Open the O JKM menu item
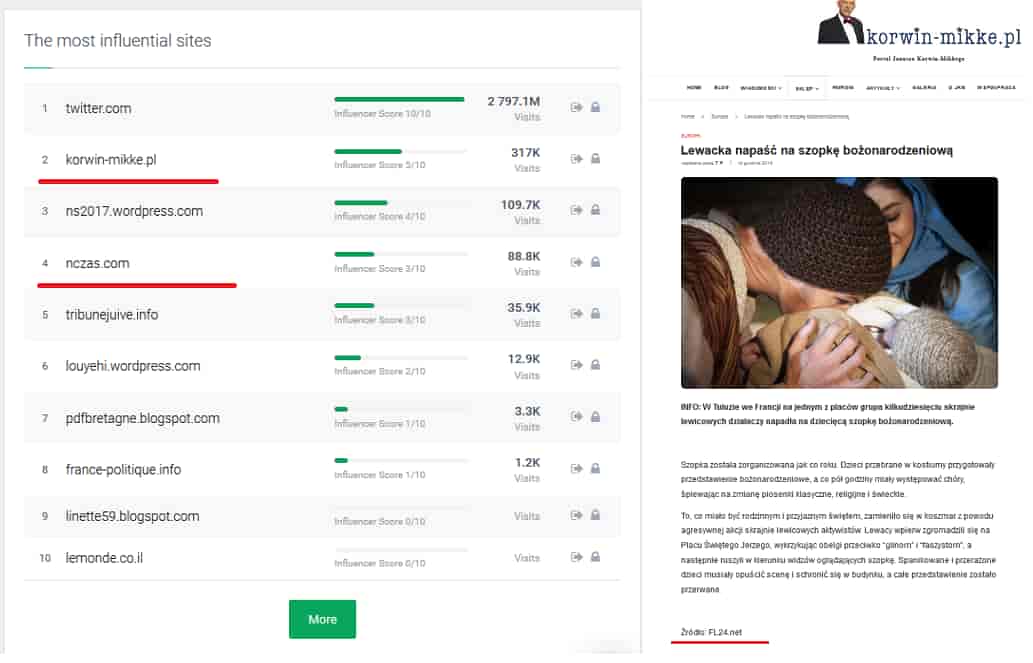 point(957,87)
